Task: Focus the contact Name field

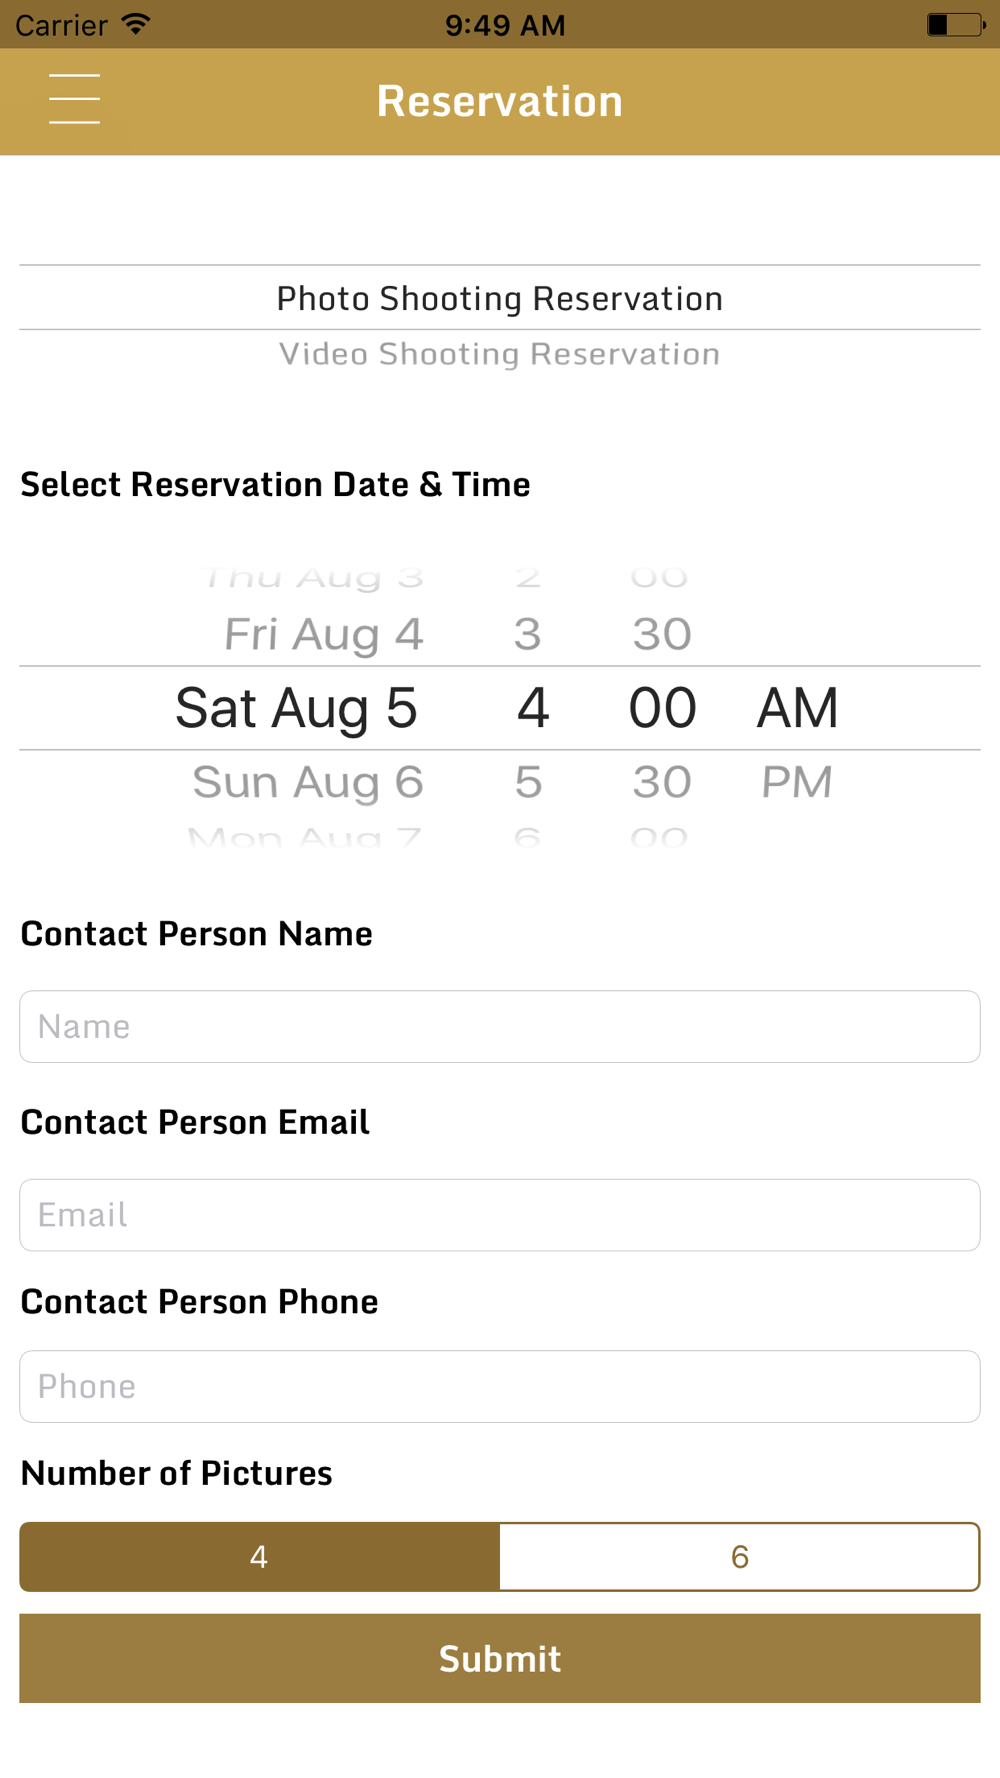Action: pos(499,1026)
